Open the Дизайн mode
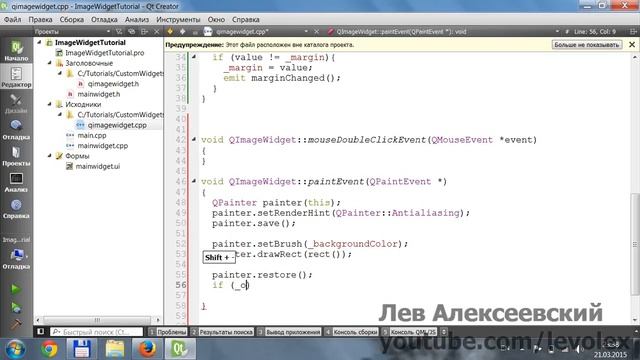Image resolution: width=640 pixels, height=360 pixels. pyautogui.click(x=16, y=104)
